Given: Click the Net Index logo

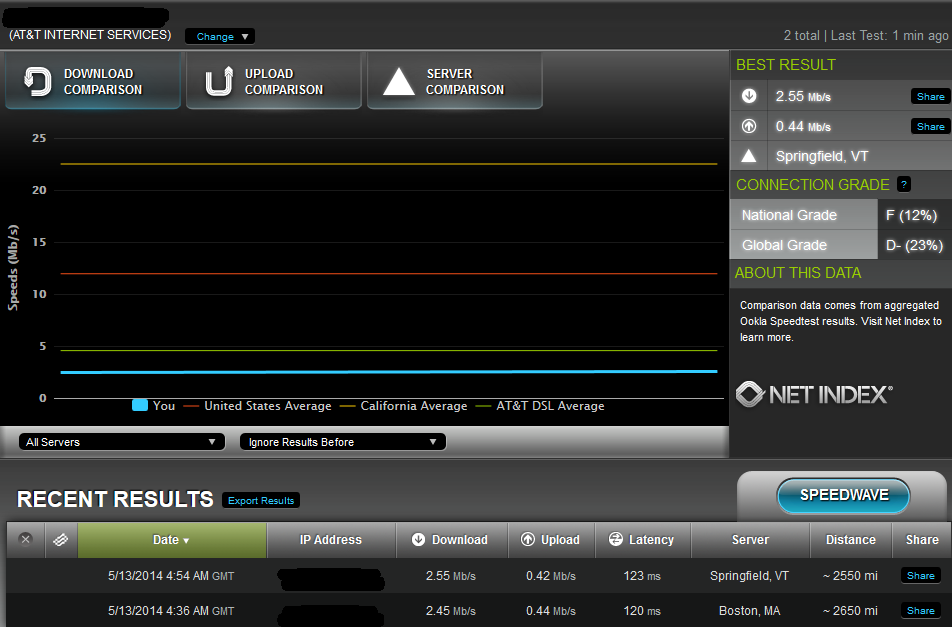Looking at the screenshot, I should point(814,394).
